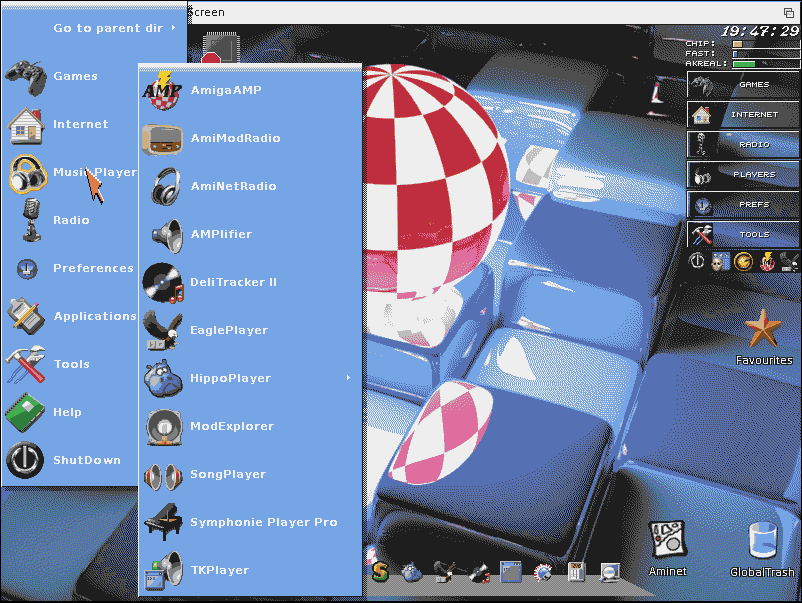This screenshot has height=603, width=802.
Task: Click the PREFS button in right panel
Action: (743, 205)
